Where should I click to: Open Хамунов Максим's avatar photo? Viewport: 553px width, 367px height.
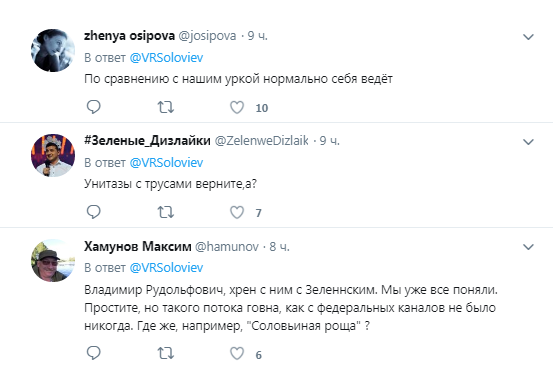53,261
